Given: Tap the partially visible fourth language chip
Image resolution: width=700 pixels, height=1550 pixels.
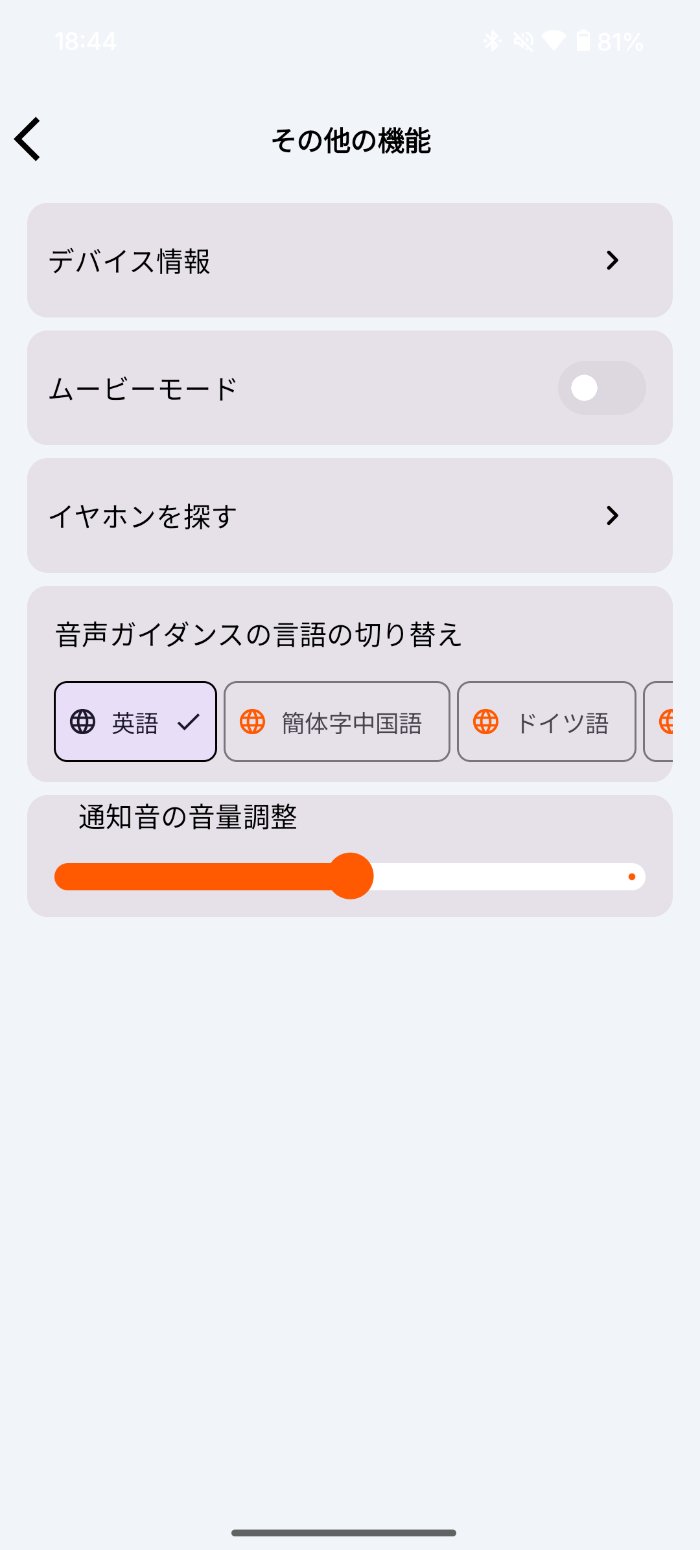Looking at the screenshot, I should [660, 721].
